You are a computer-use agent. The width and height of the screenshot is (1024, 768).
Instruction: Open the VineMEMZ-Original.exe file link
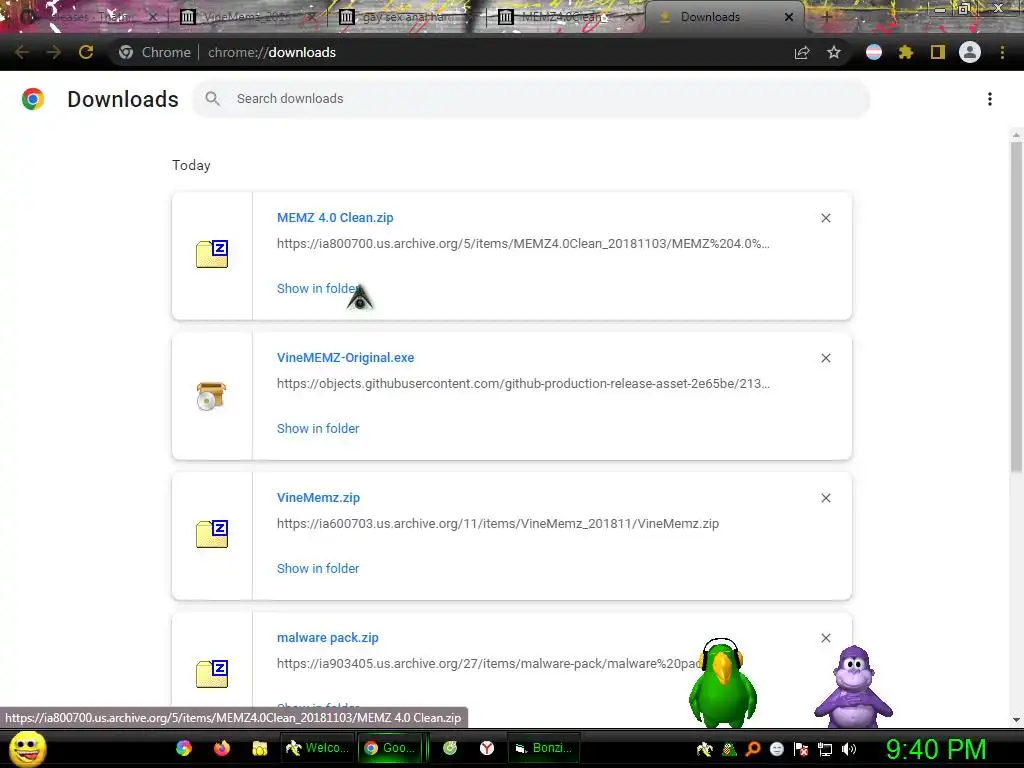[x=345, y=357]
